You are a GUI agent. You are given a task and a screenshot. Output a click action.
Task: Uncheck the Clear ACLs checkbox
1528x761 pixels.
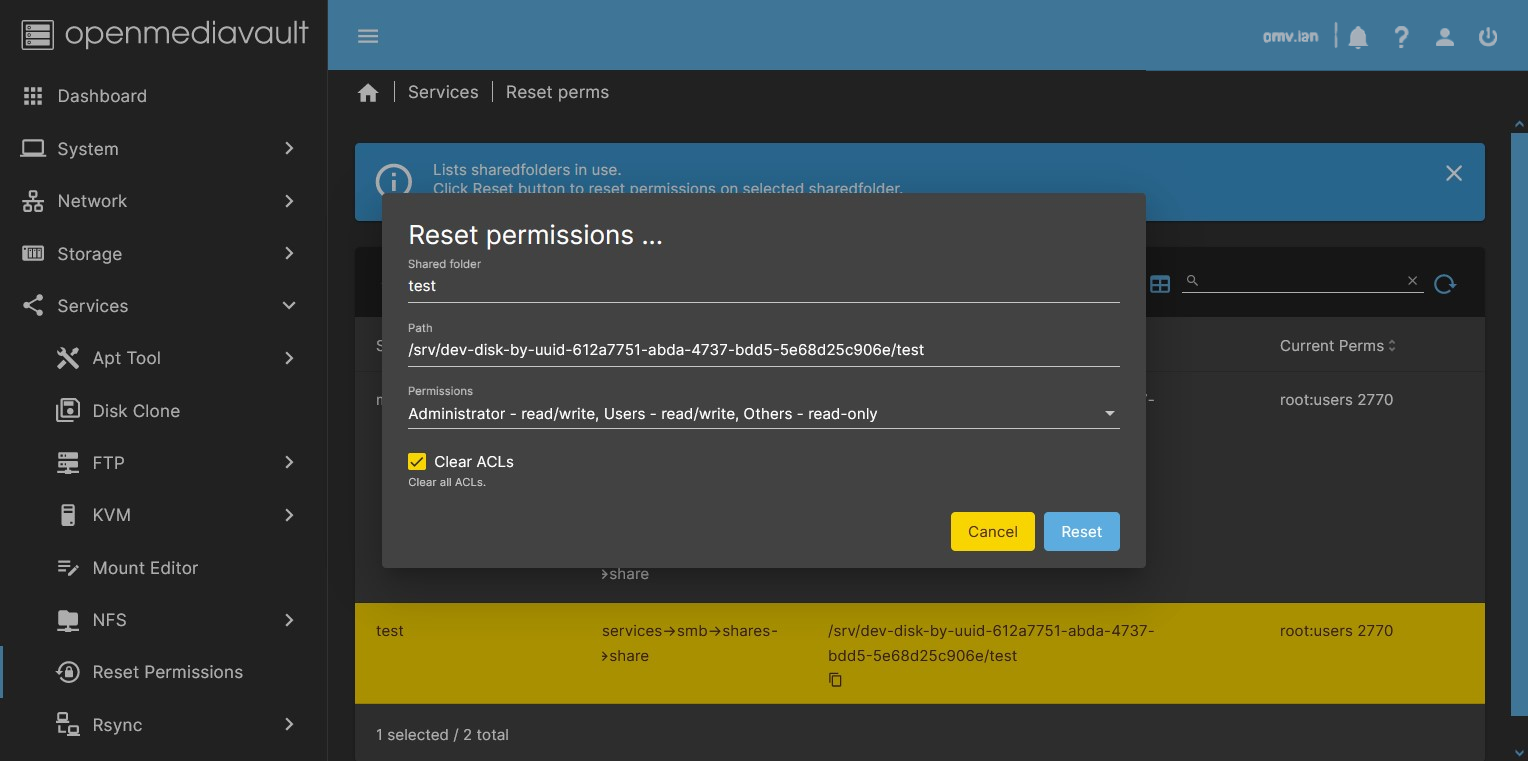click(x=417, y=461)
